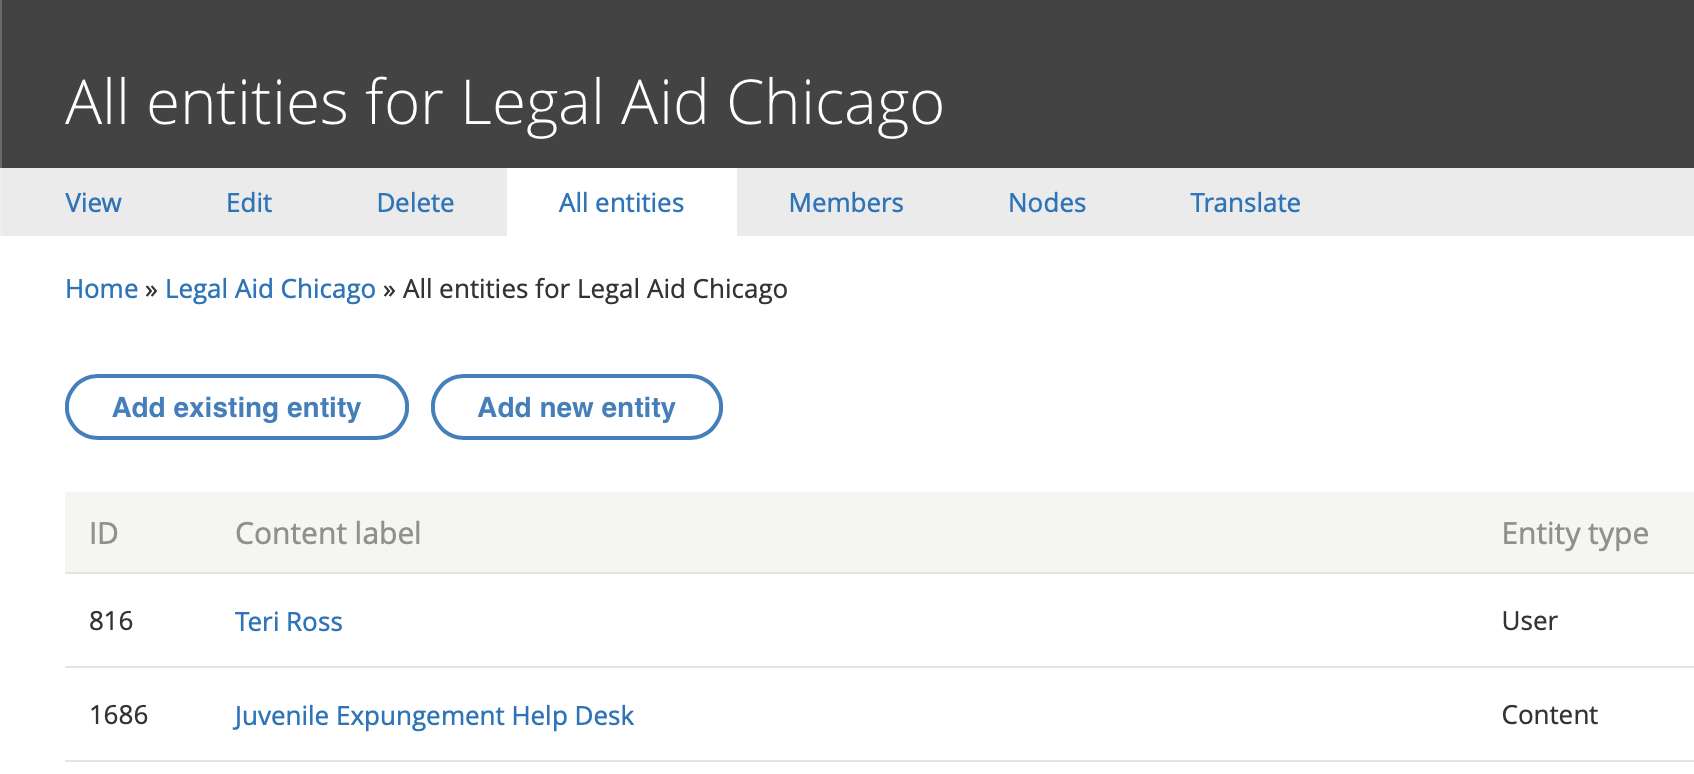Switch to the Nodes tab

[x=1047, y=203]
